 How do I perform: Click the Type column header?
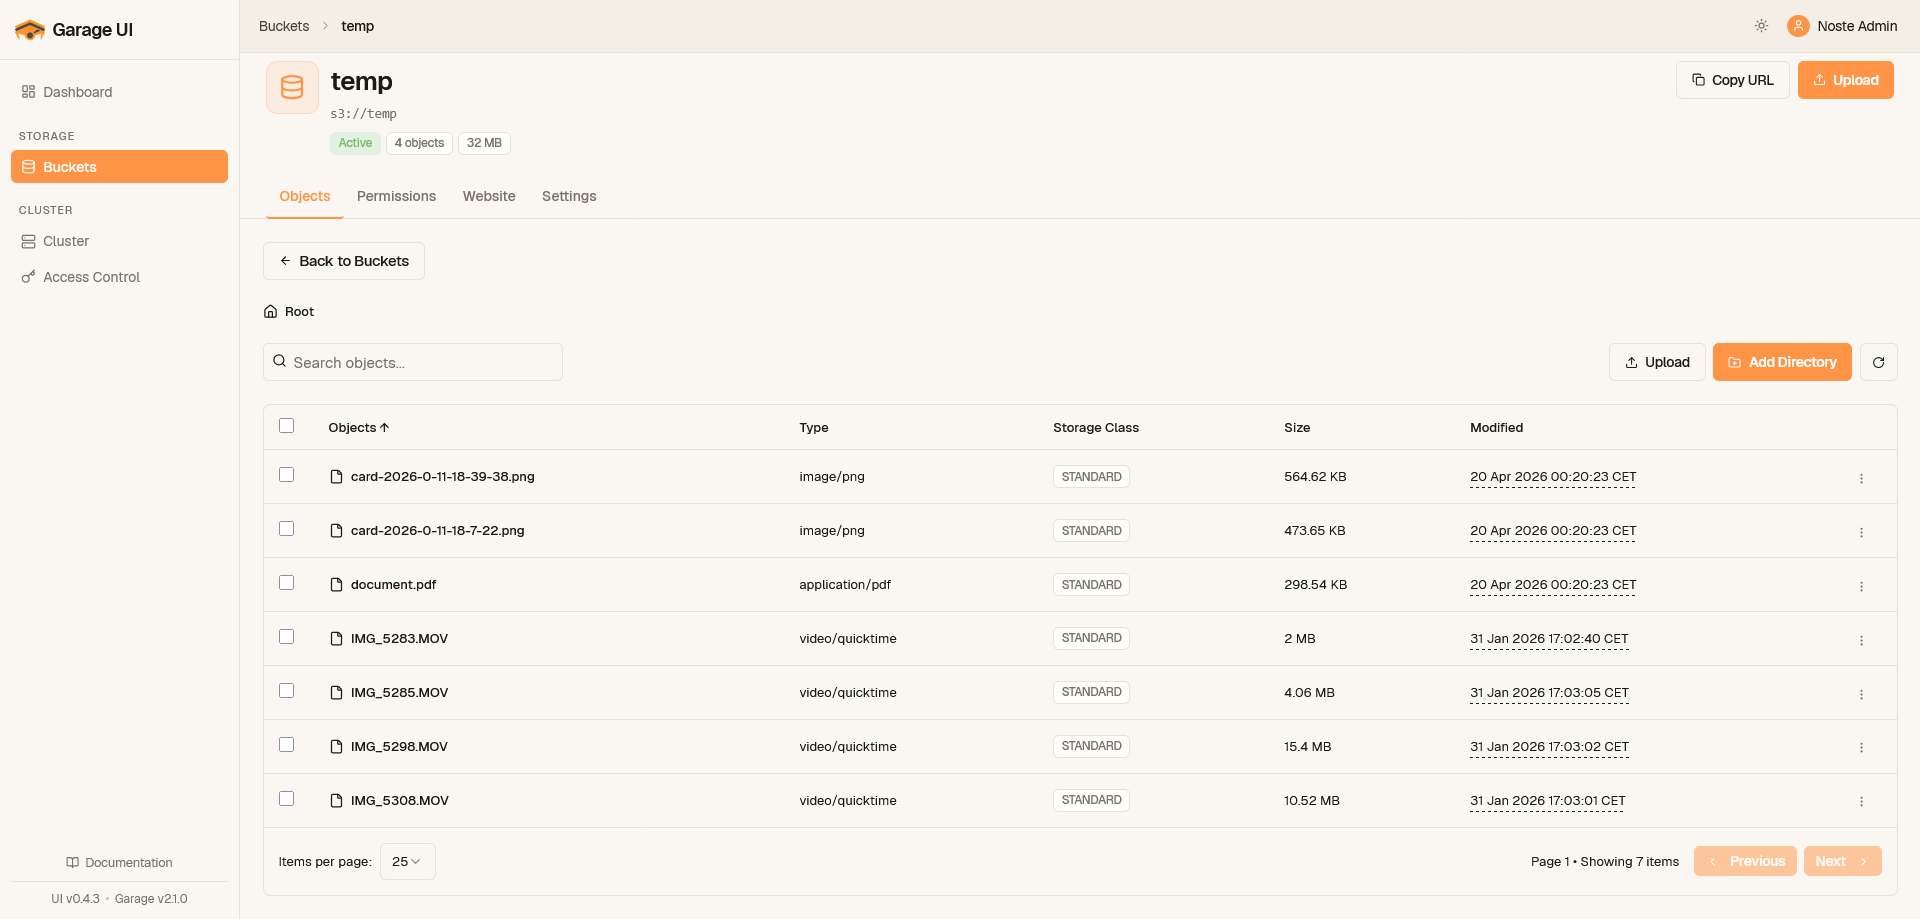tap(814, 427)
